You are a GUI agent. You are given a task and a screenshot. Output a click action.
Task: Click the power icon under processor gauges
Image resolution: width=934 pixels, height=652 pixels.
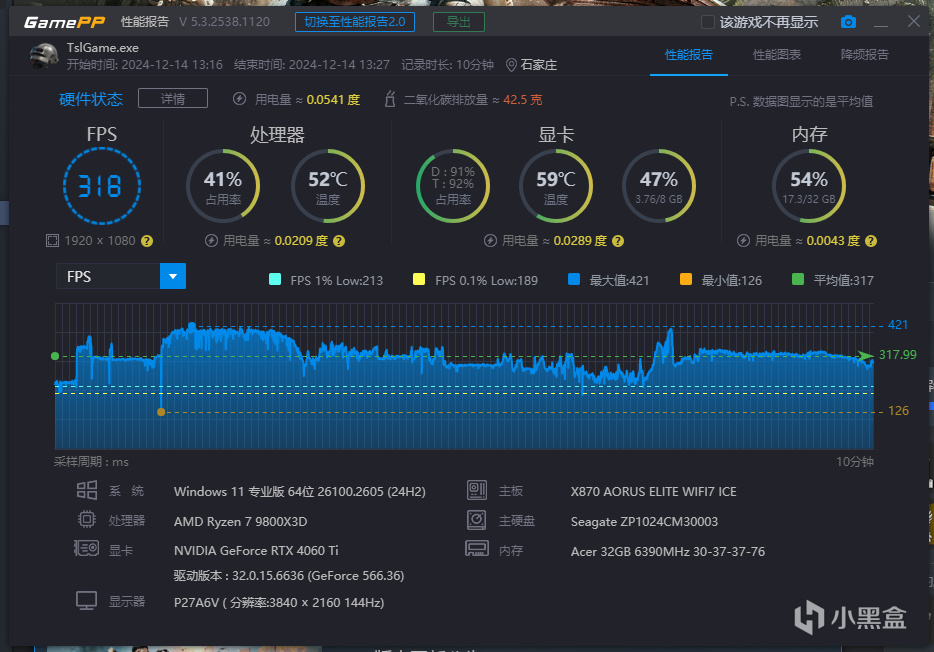coord(211,241)
